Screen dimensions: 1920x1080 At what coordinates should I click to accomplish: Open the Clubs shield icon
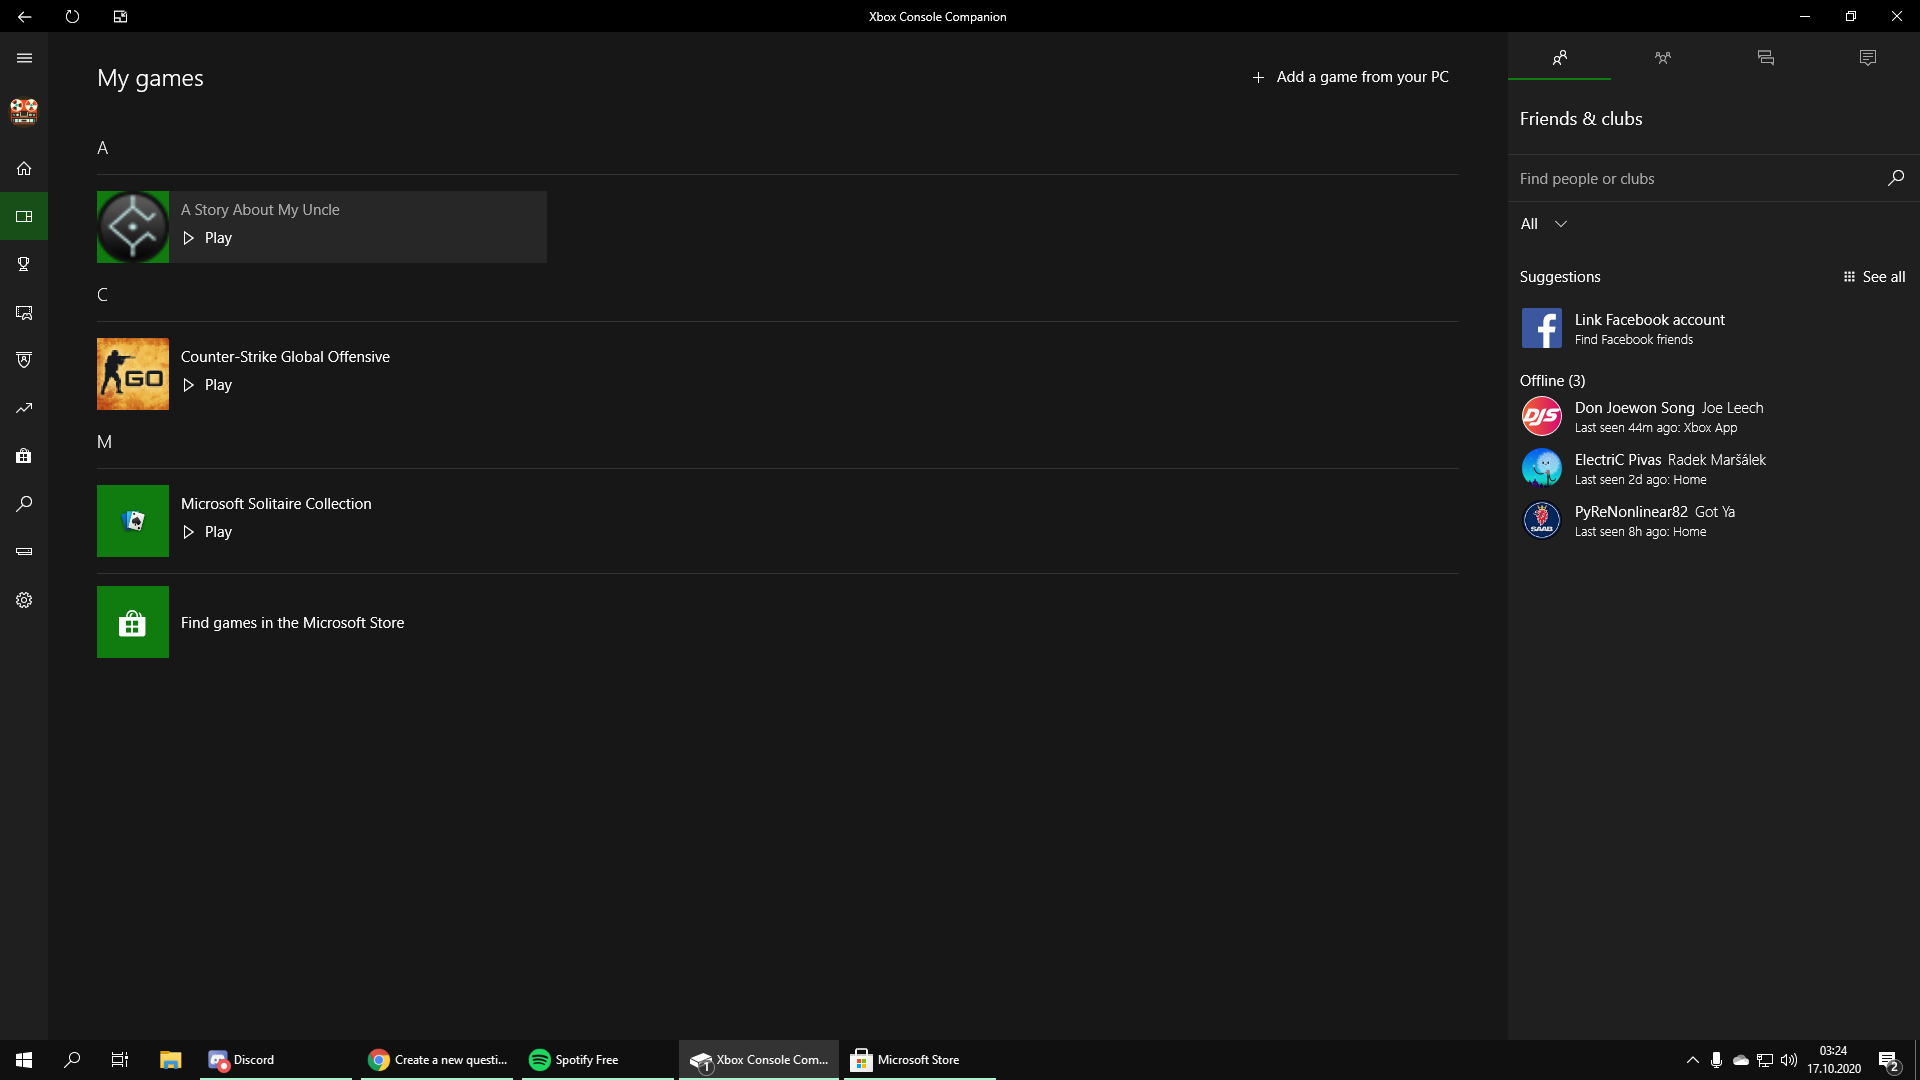24,360
